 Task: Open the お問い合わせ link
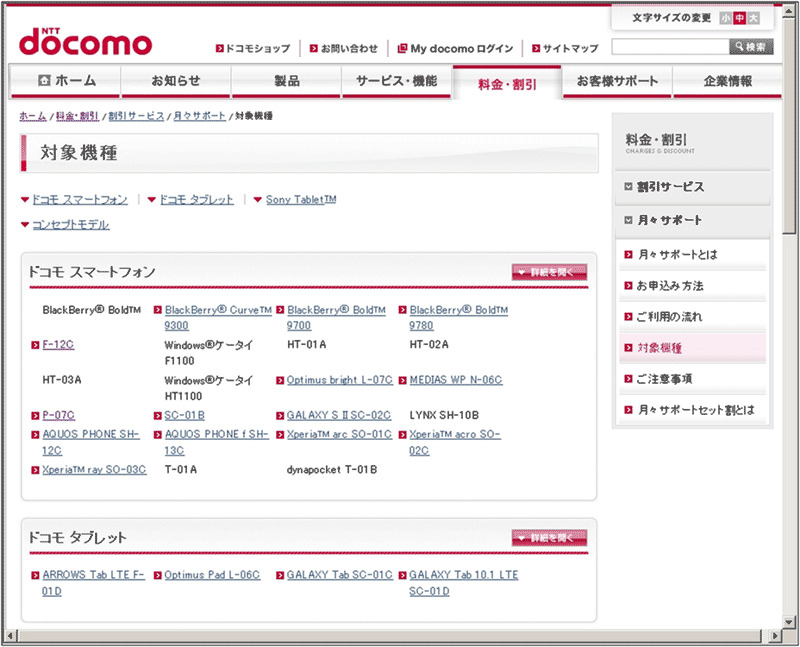[344, 48]
